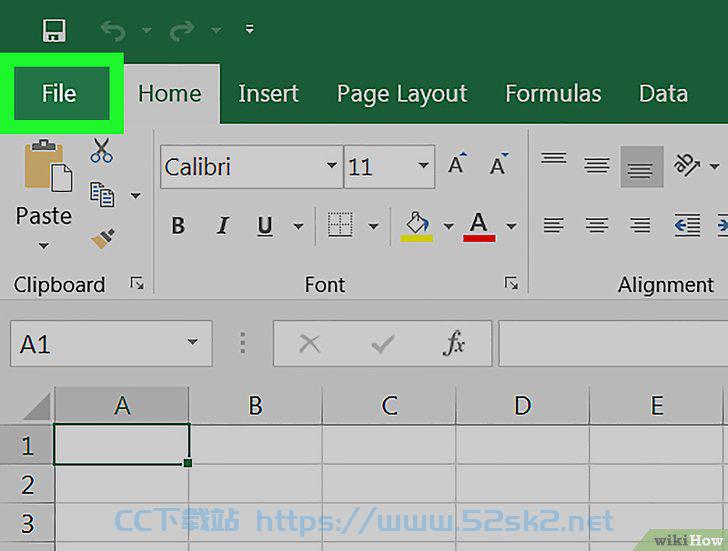
Task: Select Middle Align icon
Action: (x=597, y=165)
